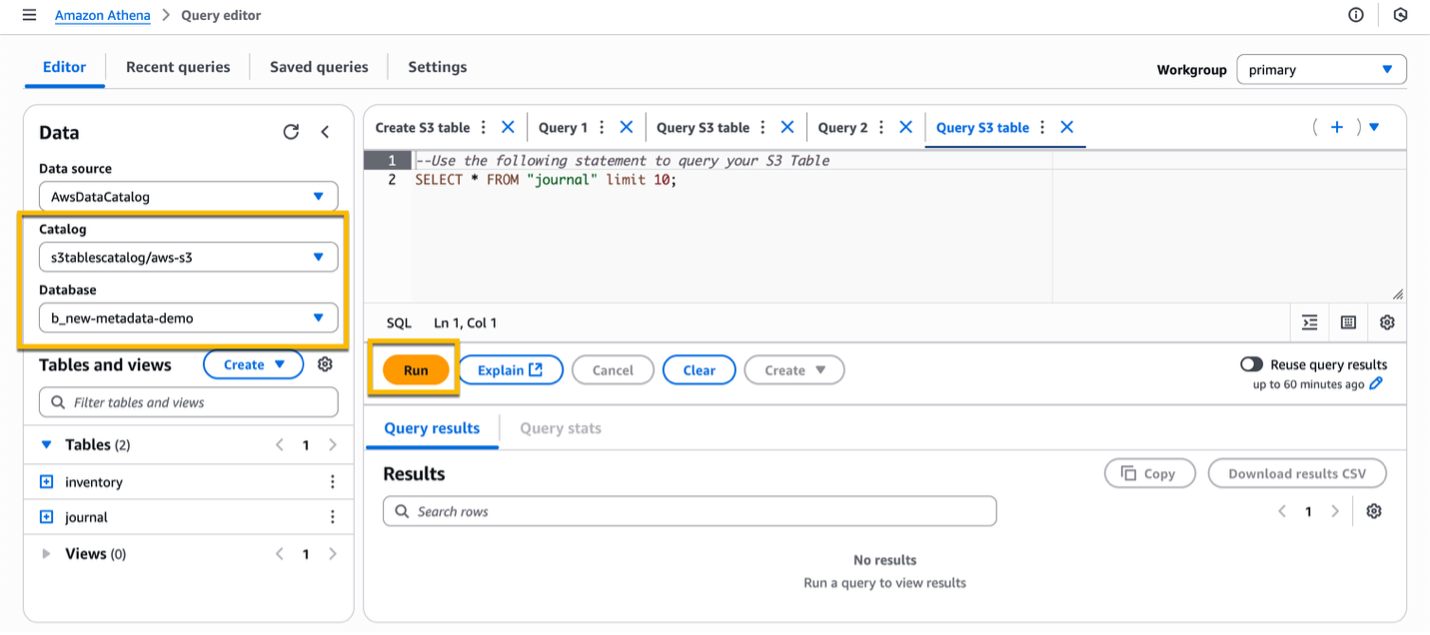The width and height of the screenshot is (1430, 635).
Task: Switch to the Query stats tab
Action: 560,428
